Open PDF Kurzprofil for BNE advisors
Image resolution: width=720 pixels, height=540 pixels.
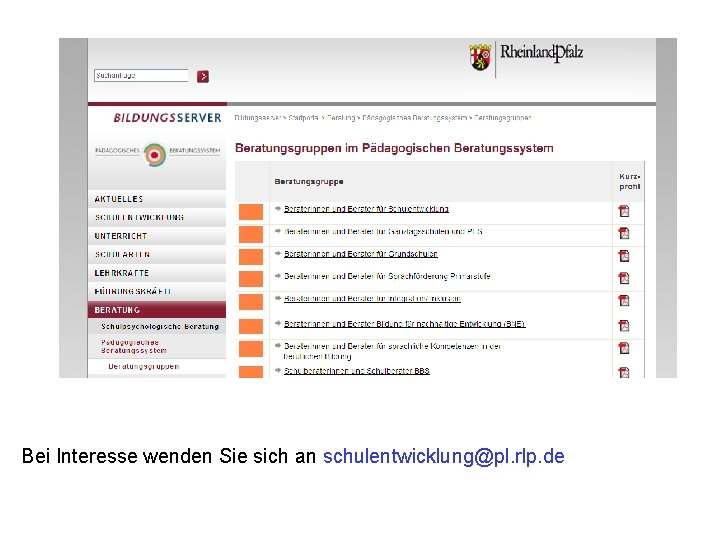624,326
